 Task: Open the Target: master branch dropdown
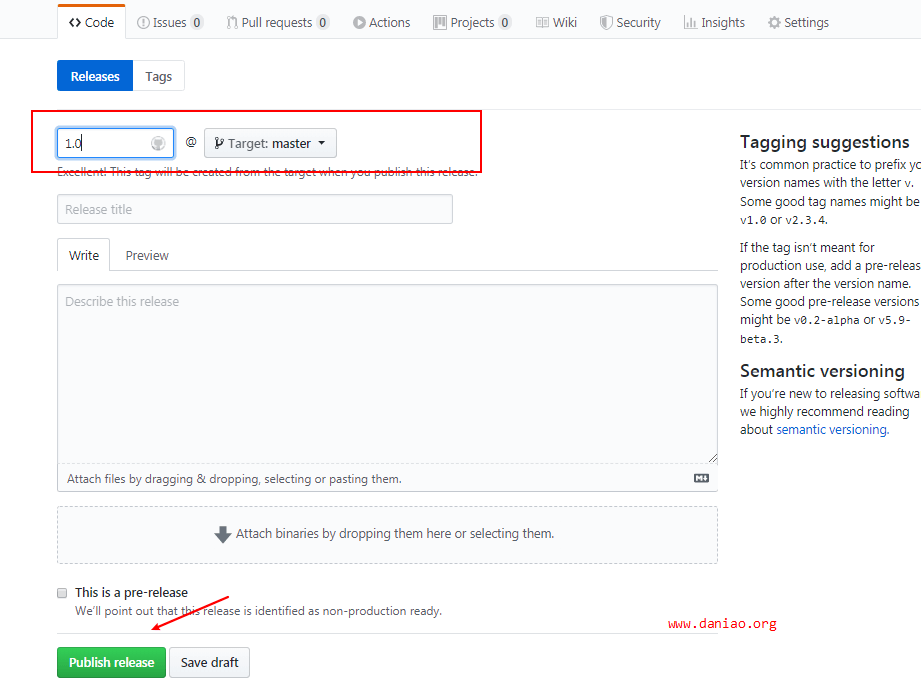(270, 143)
